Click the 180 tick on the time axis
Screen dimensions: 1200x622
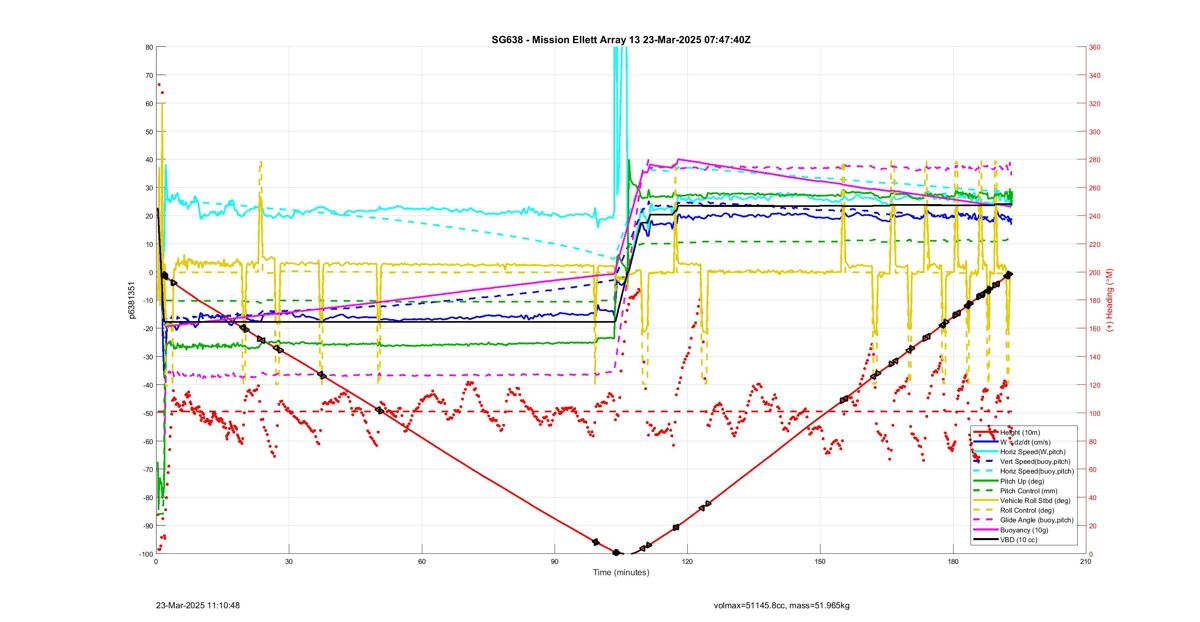pyautogui.click(x=952, y=562)
